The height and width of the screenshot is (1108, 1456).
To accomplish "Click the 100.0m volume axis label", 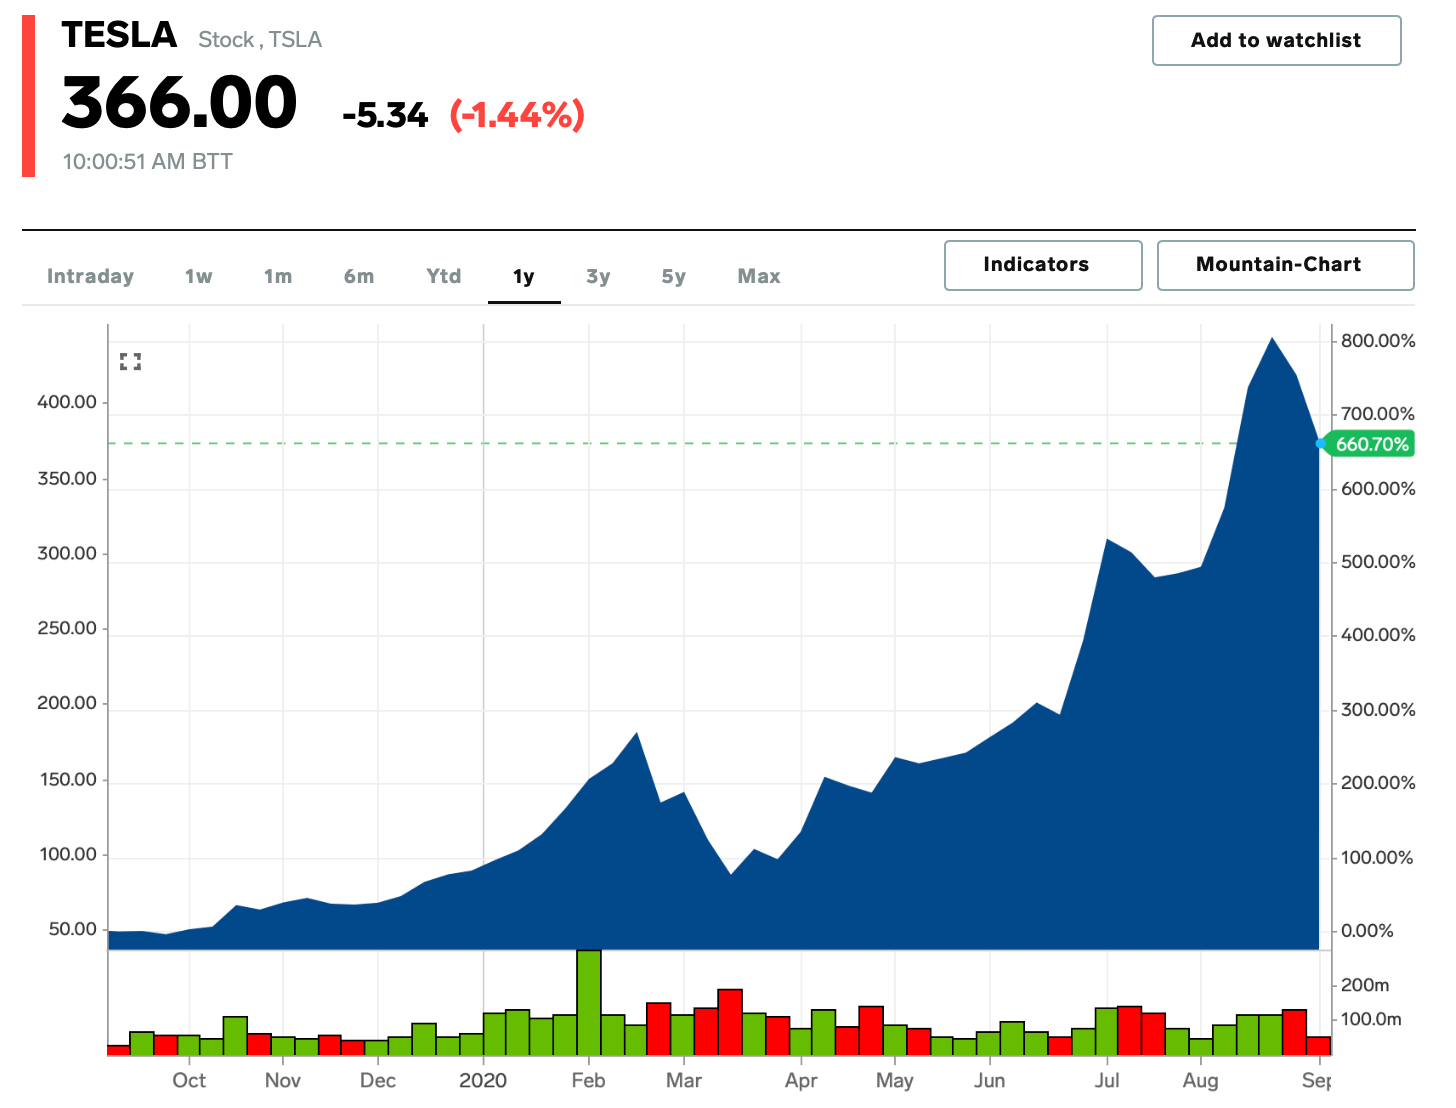I will [1371, 1019].
